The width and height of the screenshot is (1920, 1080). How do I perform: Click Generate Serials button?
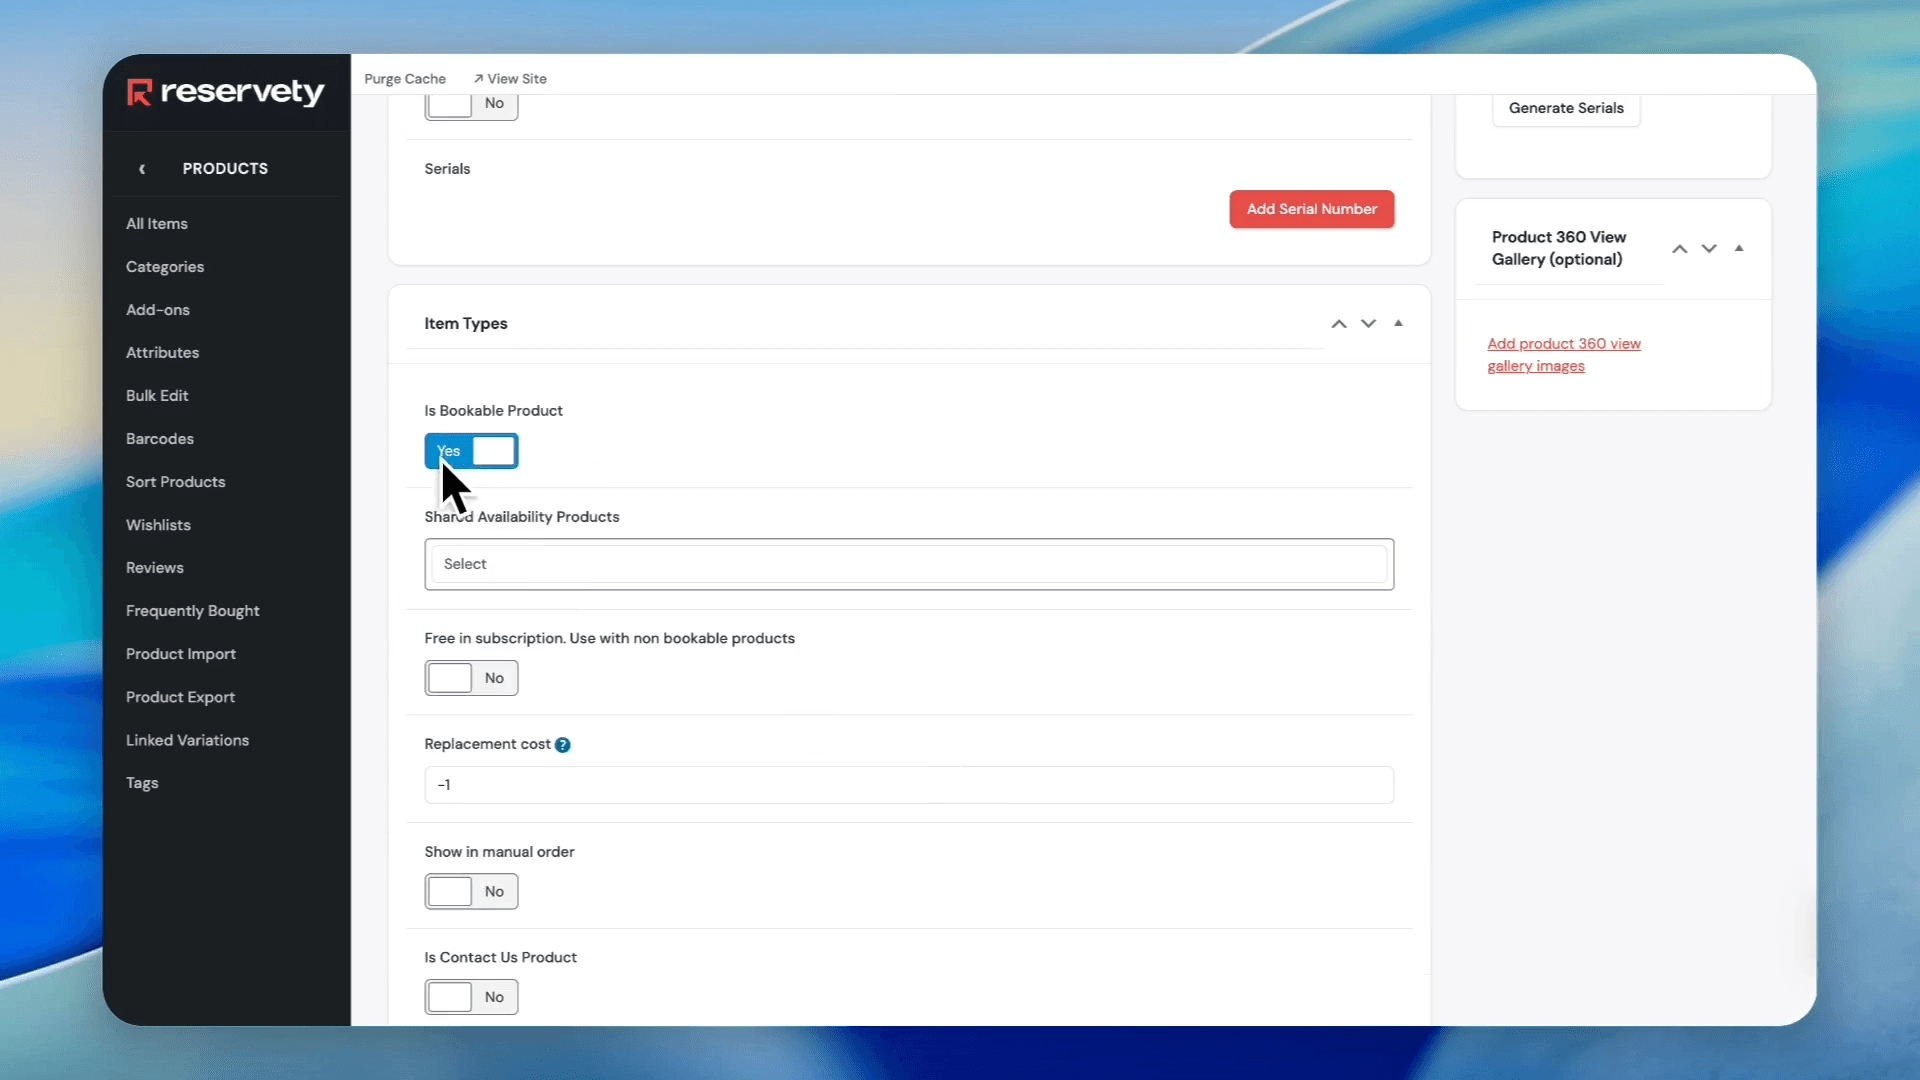coord(1566,109)
